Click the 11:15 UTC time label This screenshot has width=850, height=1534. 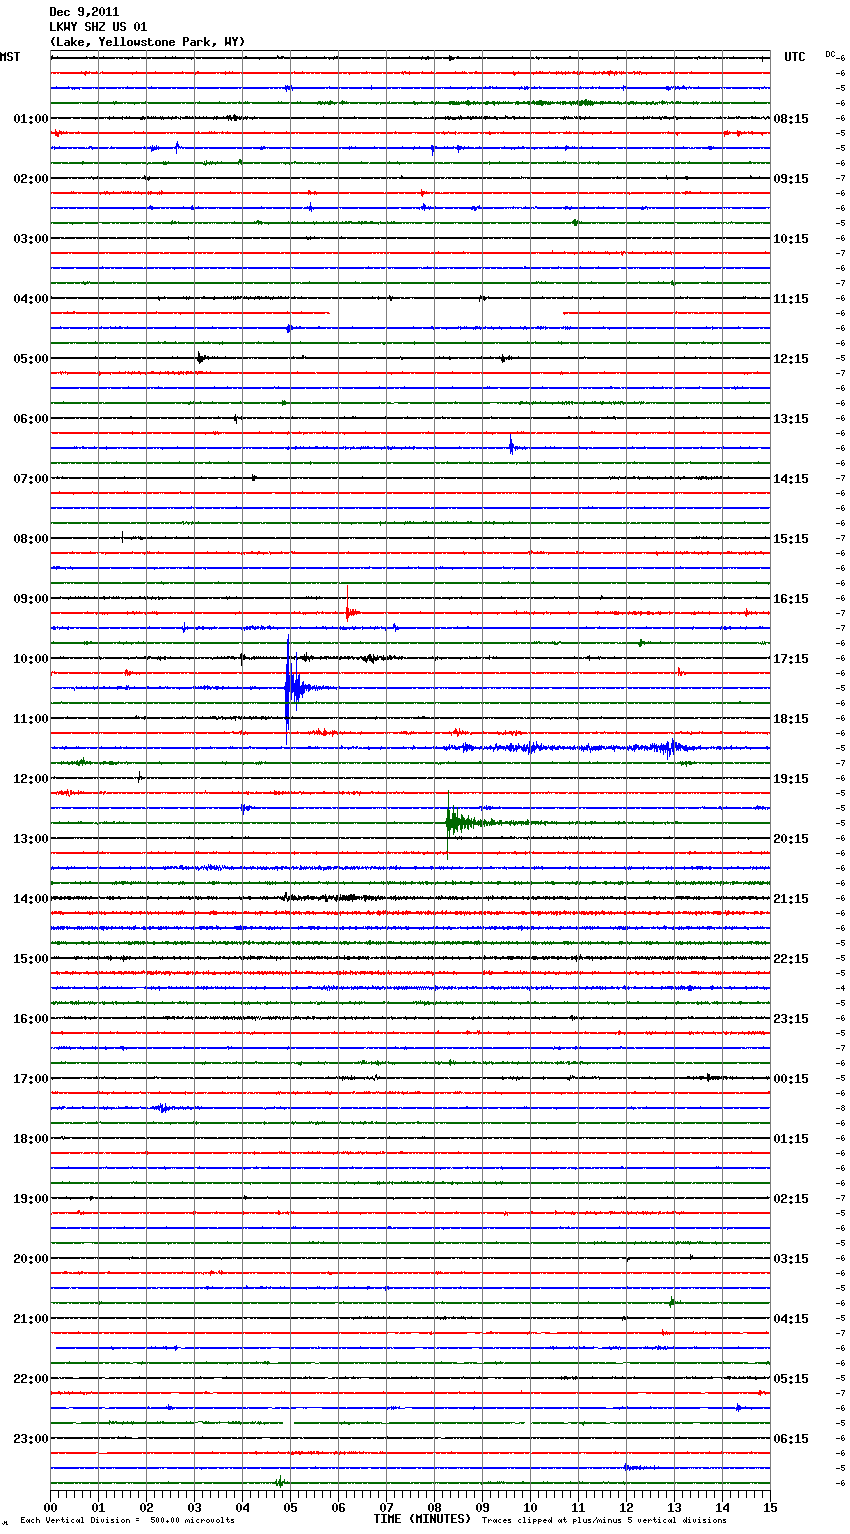pos(791,299)
